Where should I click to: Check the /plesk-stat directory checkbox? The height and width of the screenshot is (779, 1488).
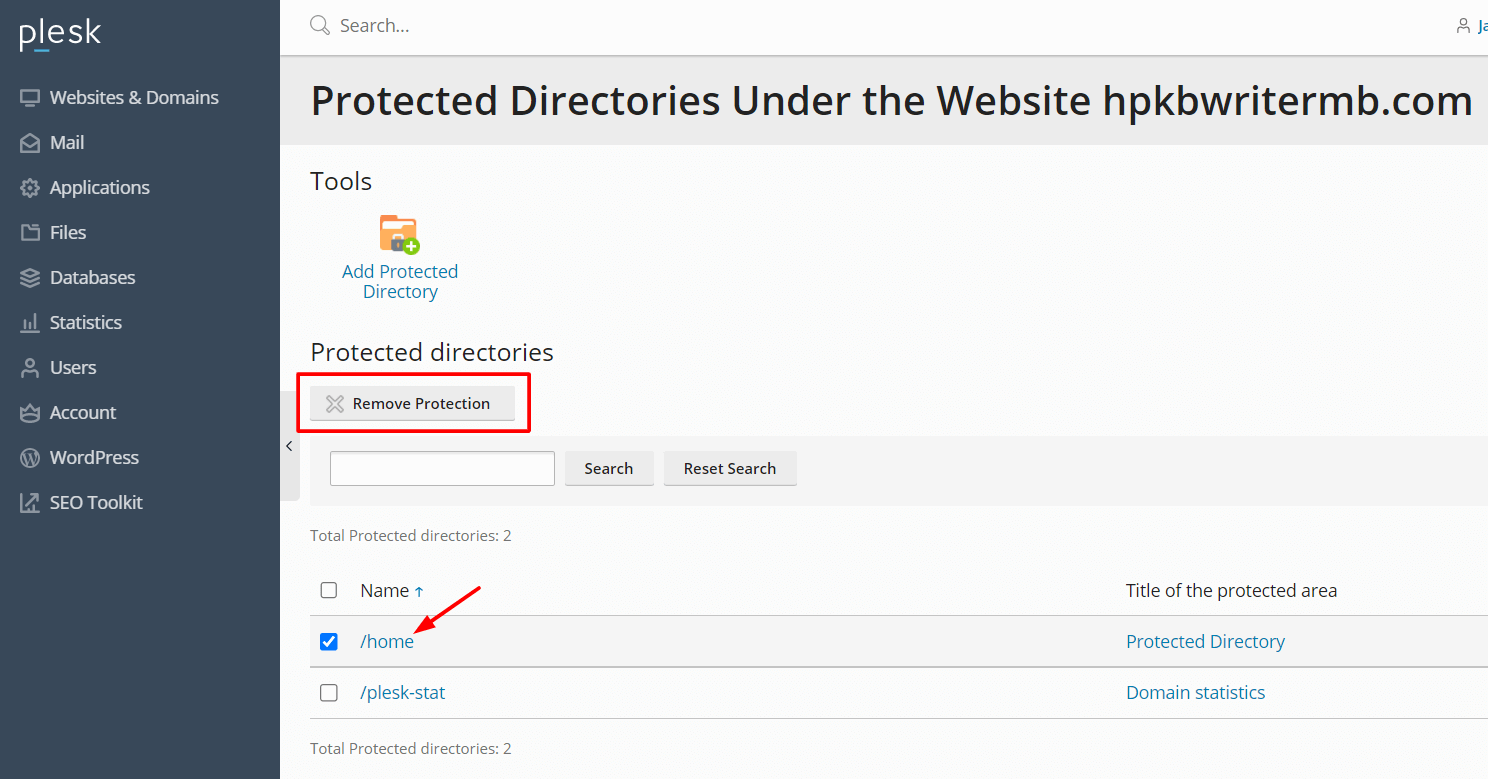tap(328, 692)
